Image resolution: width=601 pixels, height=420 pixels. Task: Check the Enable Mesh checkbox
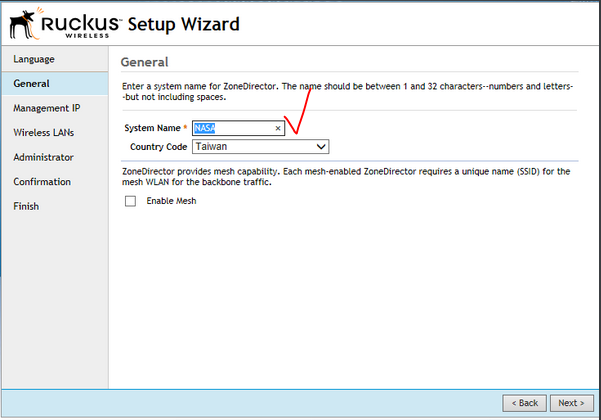pos(130,201)
